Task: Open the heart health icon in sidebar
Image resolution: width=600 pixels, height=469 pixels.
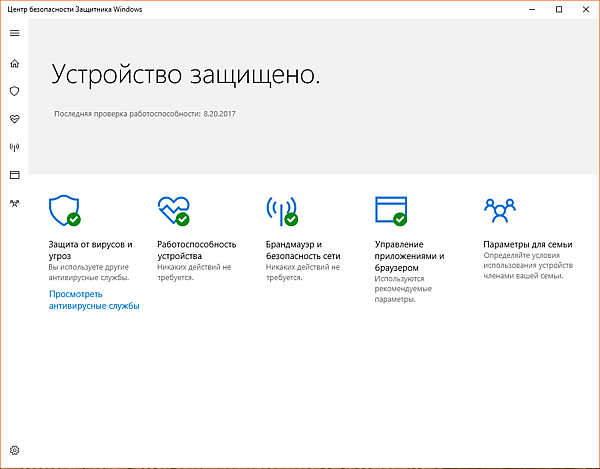Action: [x=14, y=119]
